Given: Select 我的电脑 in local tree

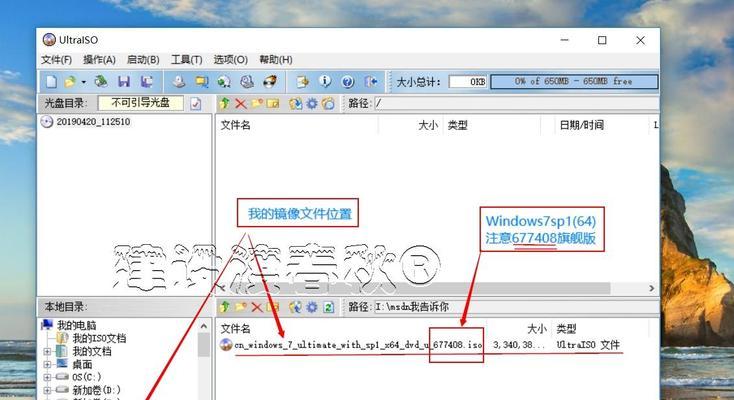Looking at the screenshot, I should [x=76, y=325].
